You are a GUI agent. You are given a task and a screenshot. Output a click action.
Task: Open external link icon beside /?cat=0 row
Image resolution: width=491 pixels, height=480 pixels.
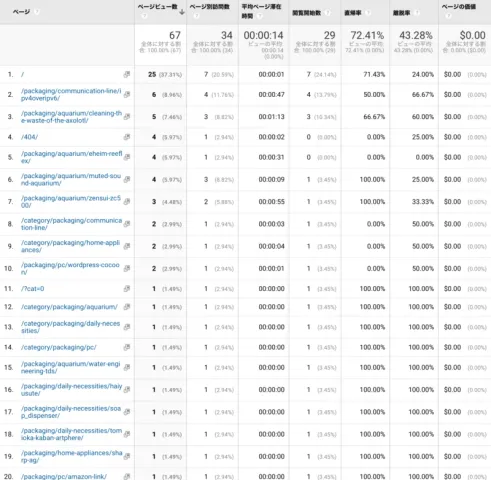tap(127, 289)
